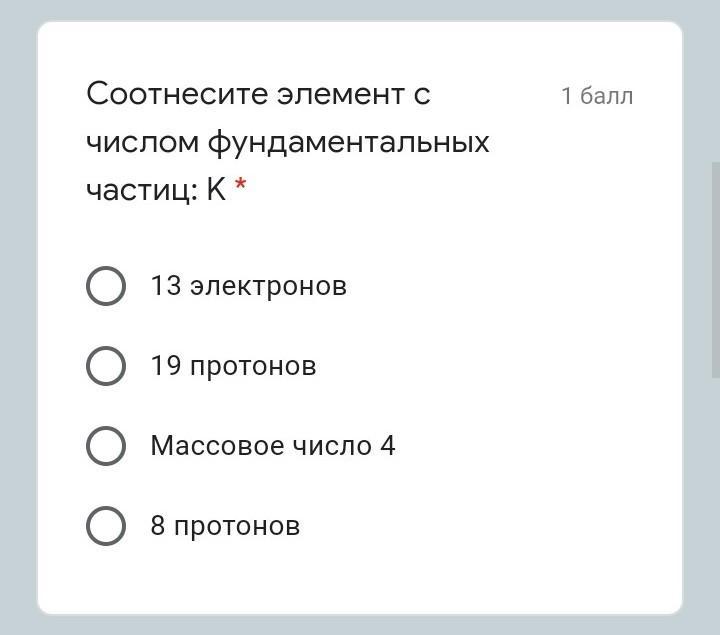Click the element letter "K" in question
Screen dimensions: 720x635
[217, 190]
